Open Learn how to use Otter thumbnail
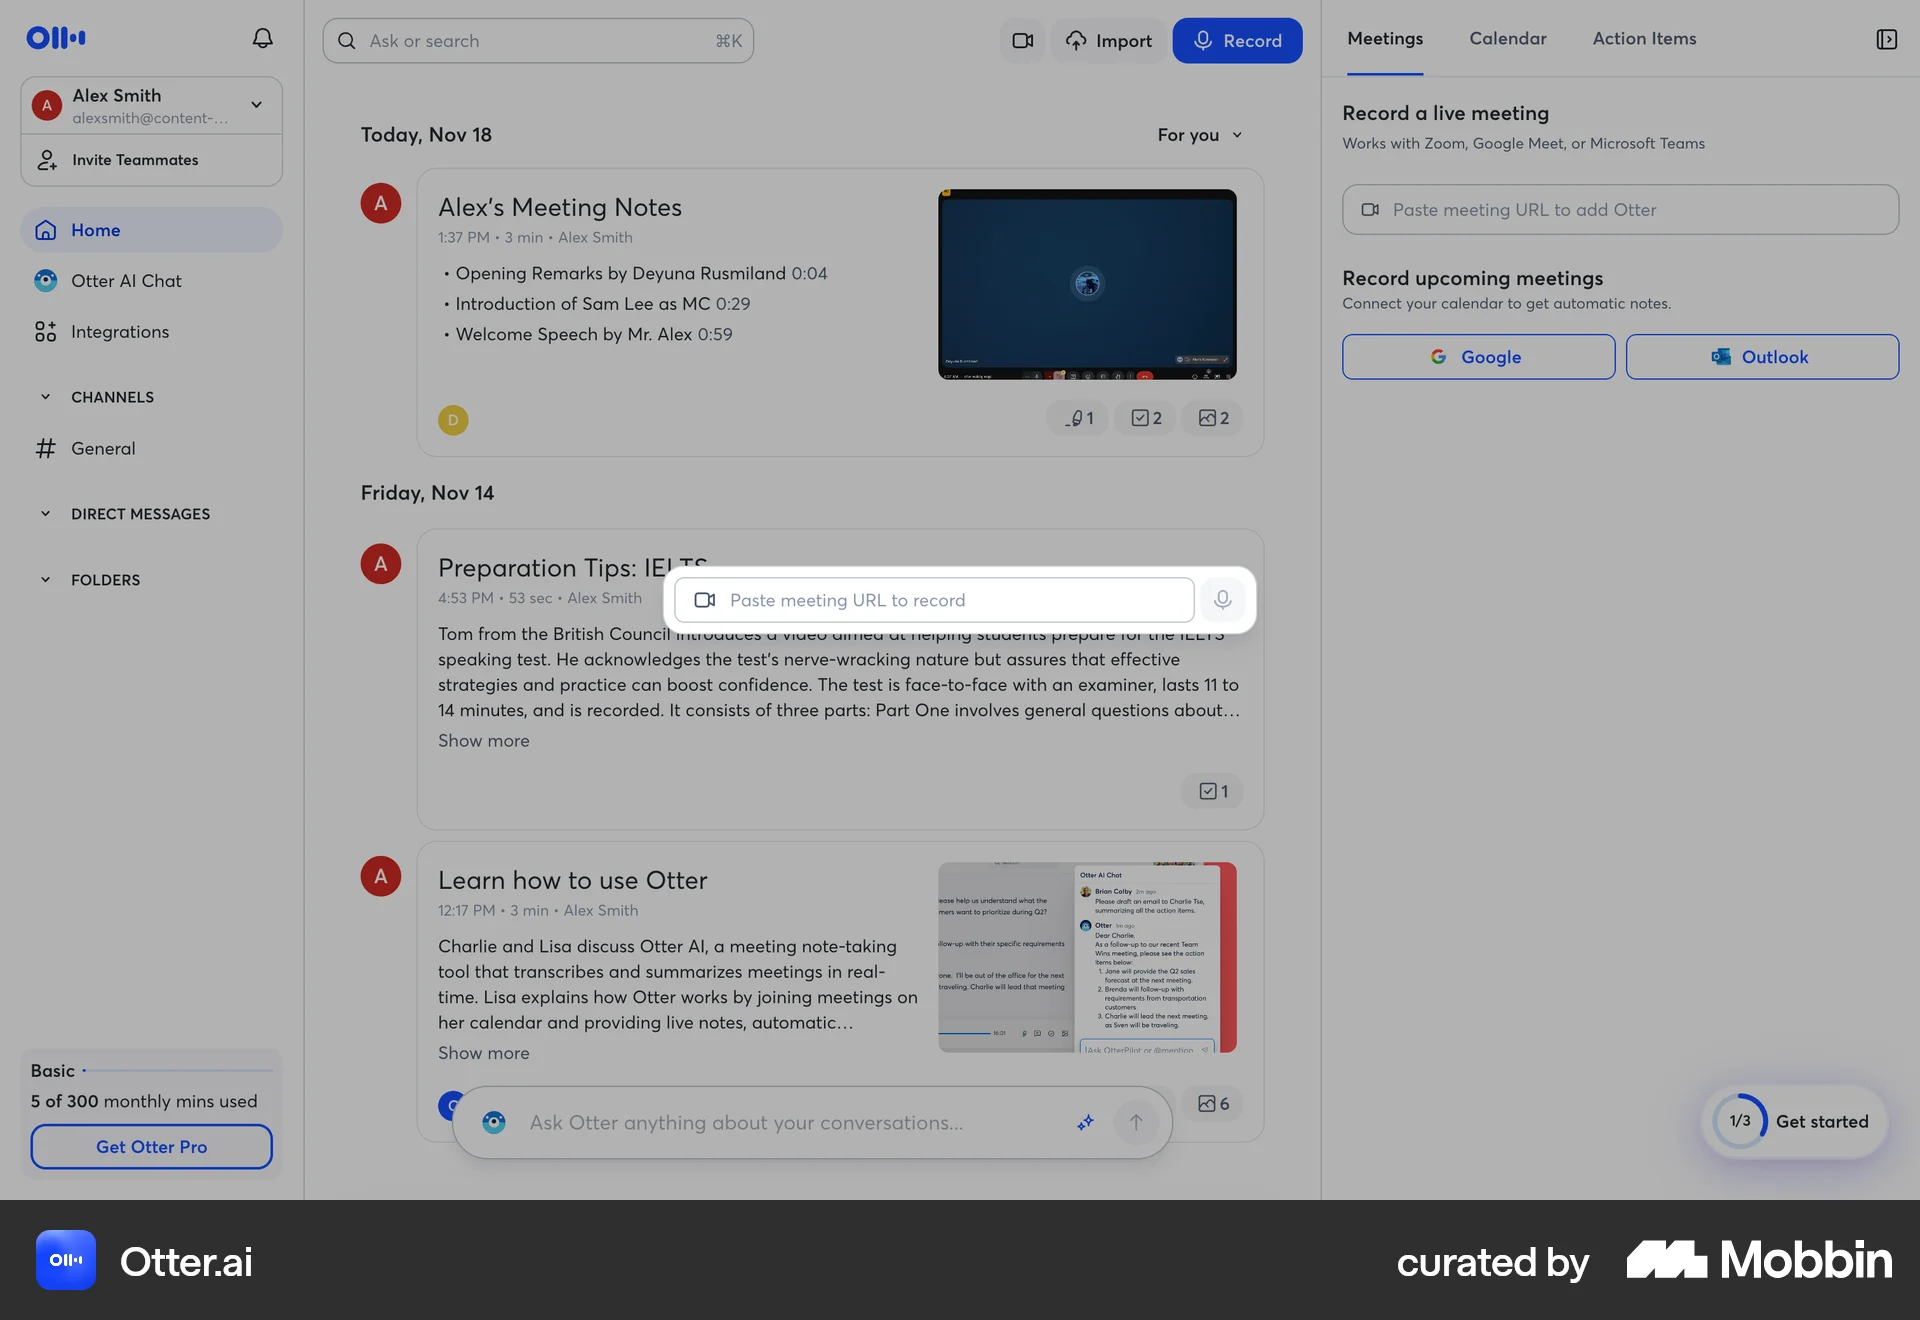This screenshot has height=1320, width=1920. click(1087, 957)
